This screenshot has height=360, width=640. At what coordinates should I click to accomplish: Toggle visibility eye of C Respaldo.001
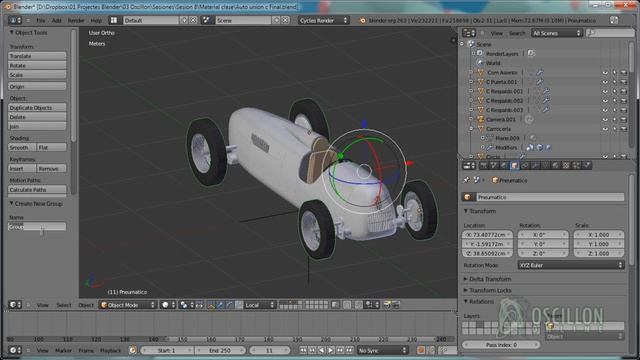[605, 91]
